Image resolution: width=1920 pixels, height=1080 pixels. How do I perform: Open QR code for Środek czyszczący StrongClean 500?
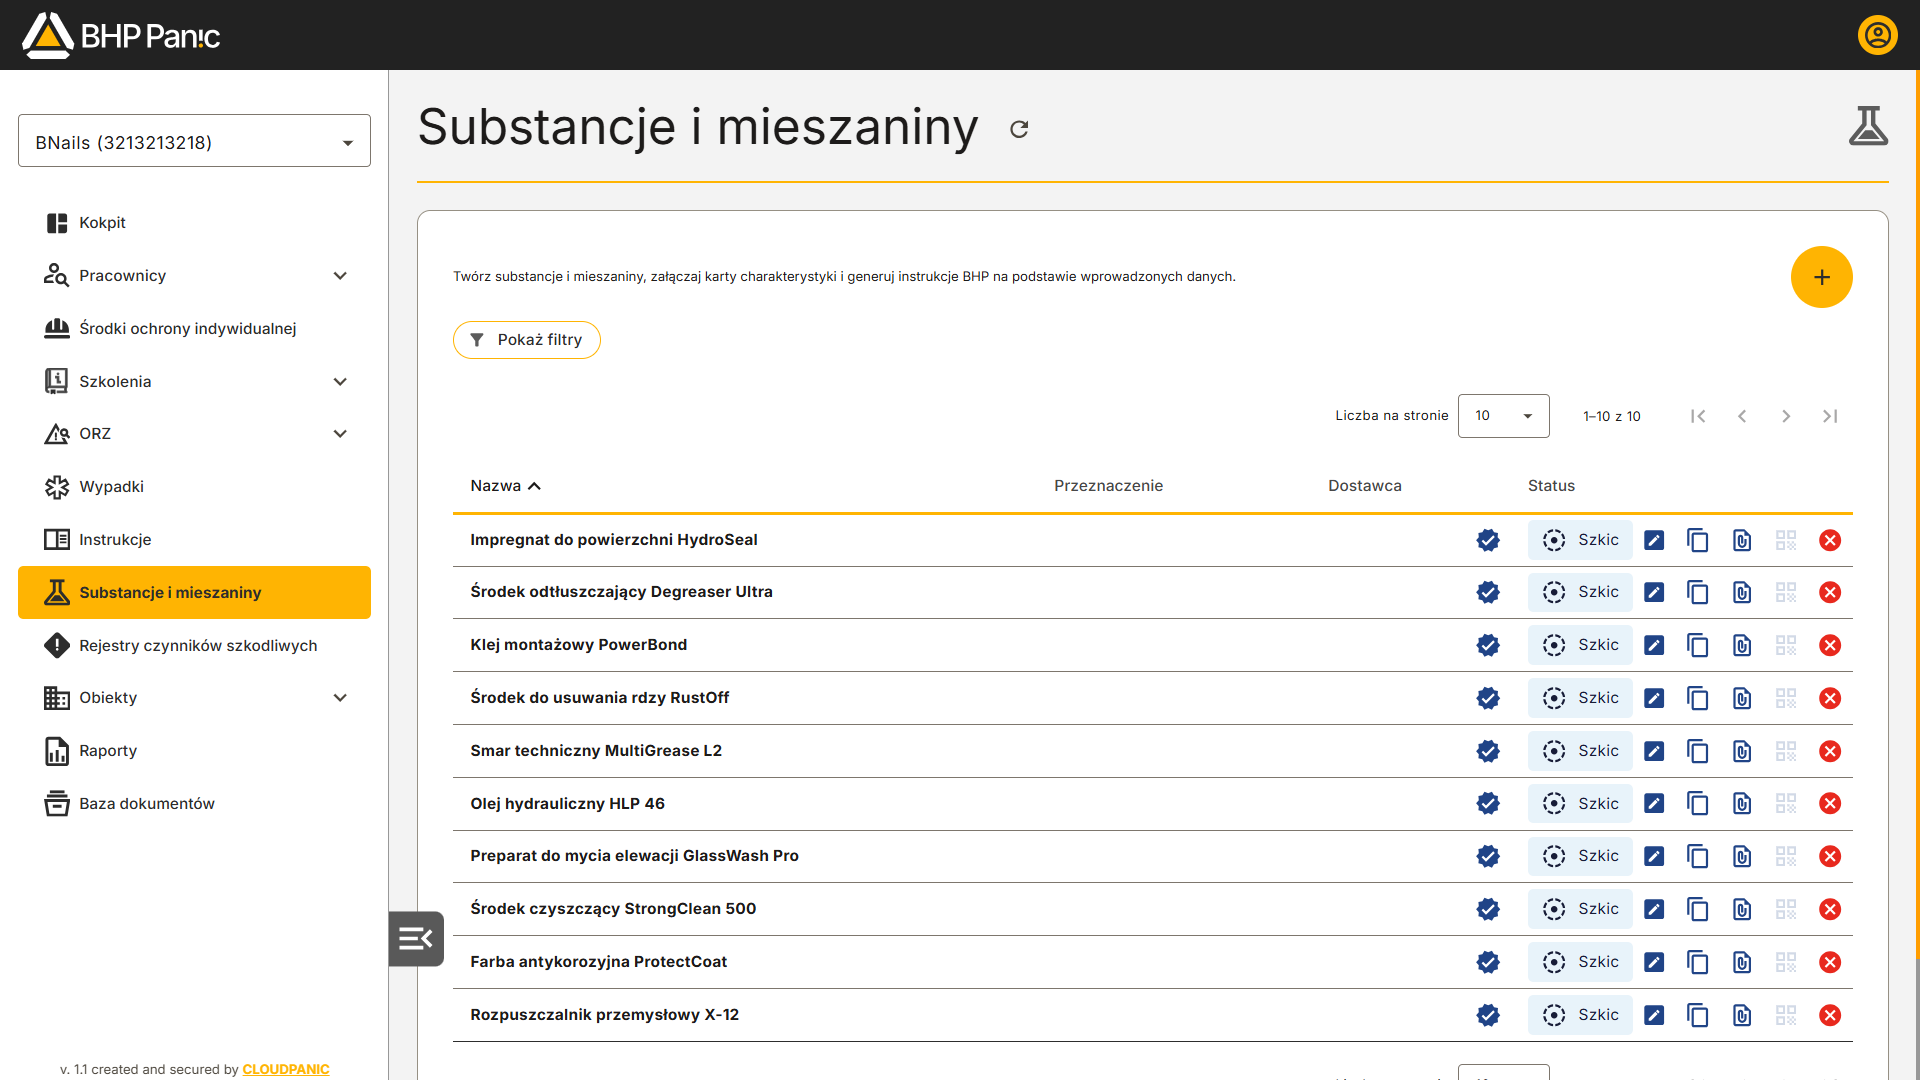point(1786,909)
